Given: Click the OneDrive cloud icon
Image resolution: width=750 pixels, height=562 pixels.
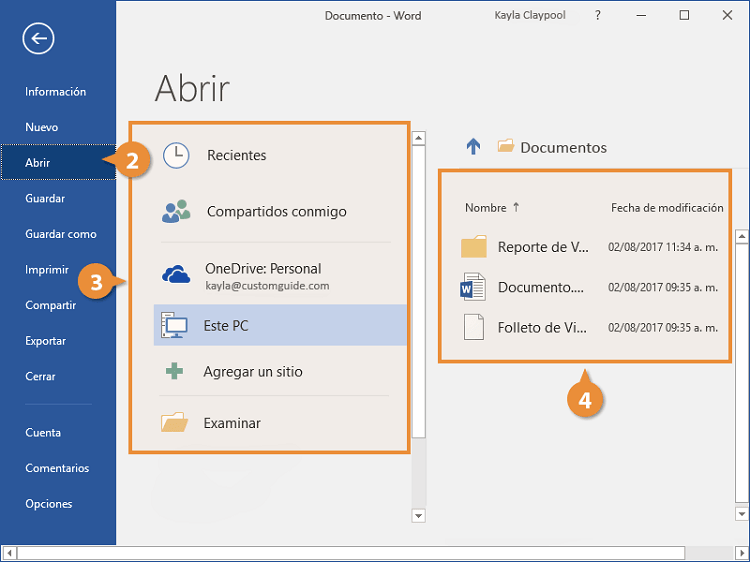Looking at the screenshot, I should point(176,275).
